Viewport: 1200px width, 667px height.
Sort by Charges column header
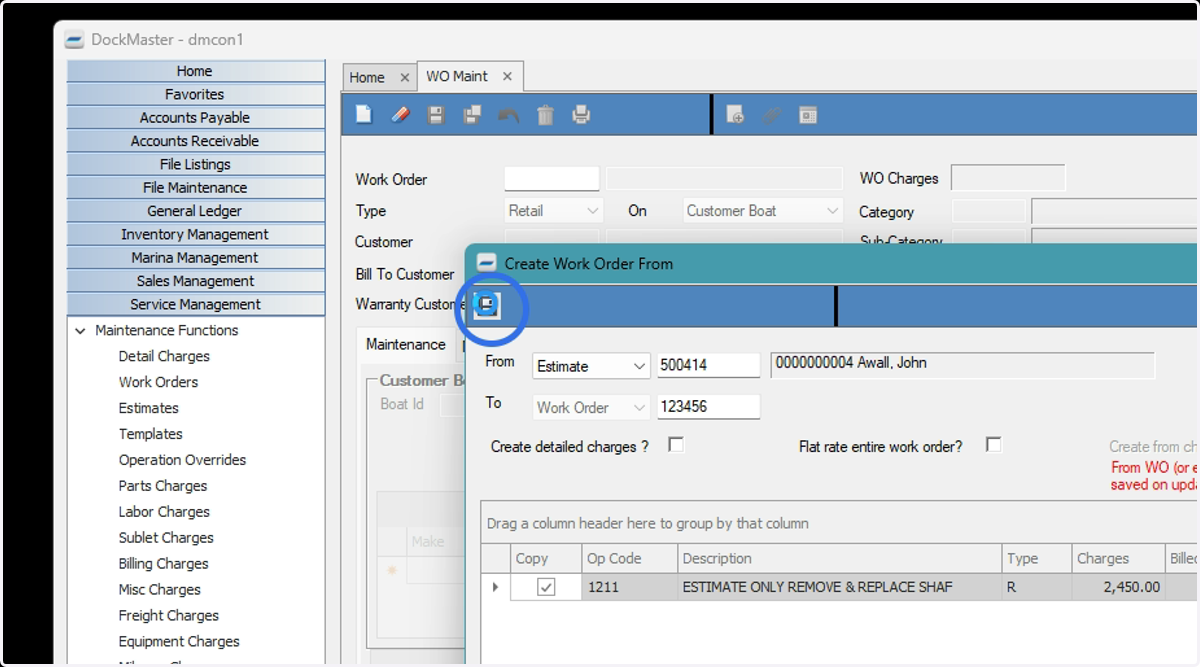1117,558
